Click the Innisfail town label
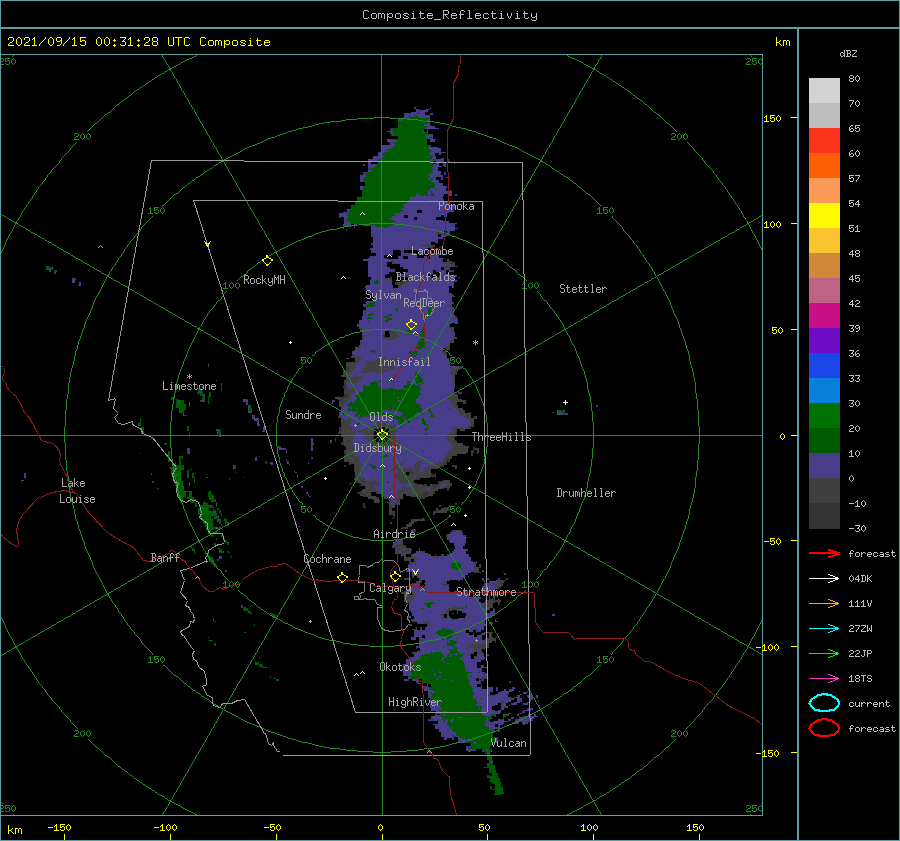The height and width of the screenshot is (841, 900). click(x=404, y=362)
